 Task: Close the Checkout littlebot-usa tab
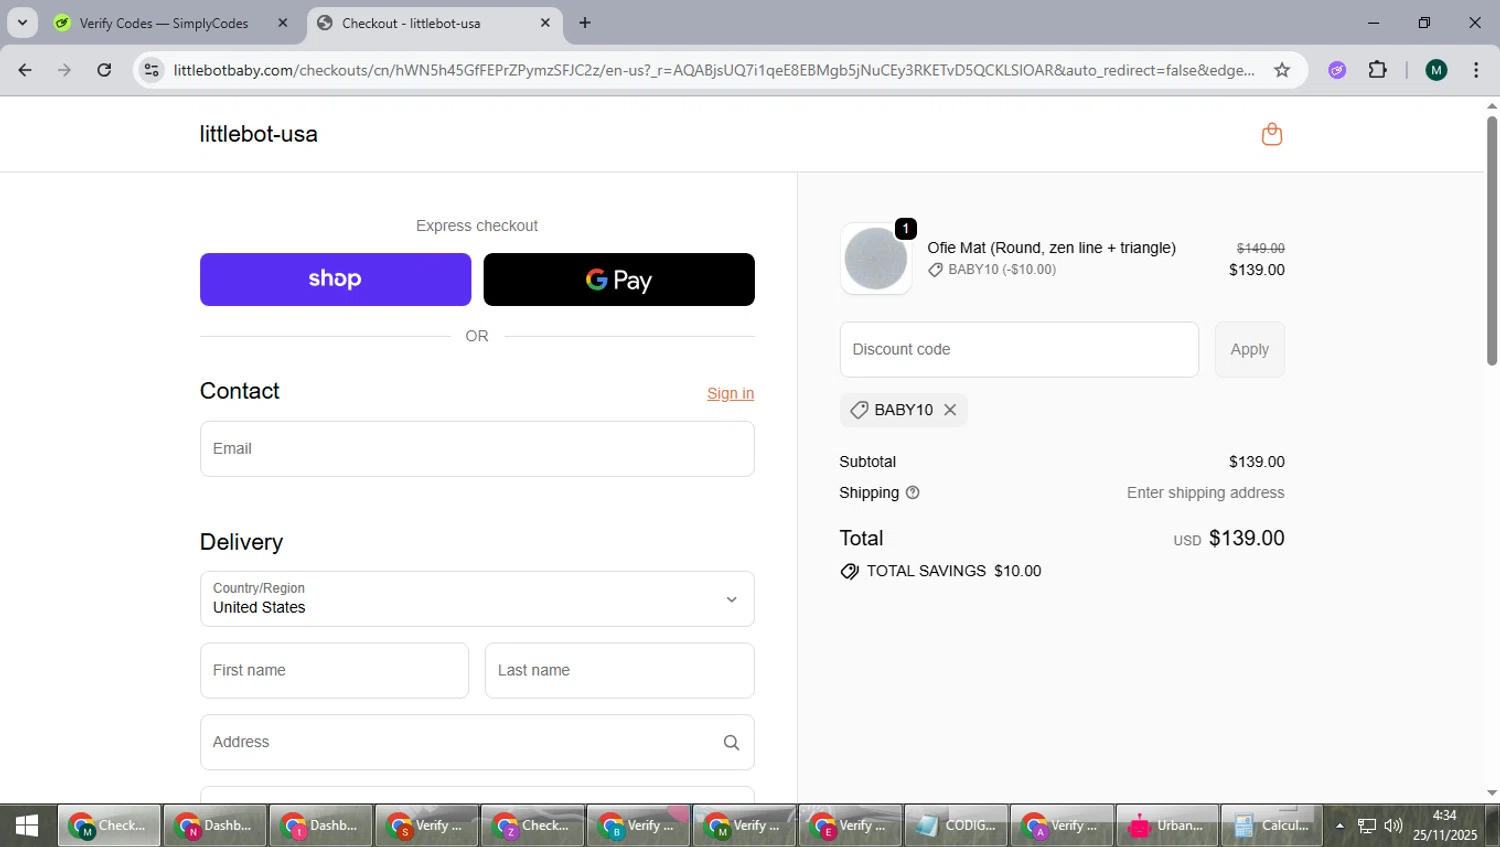click(x=545, y=23)
